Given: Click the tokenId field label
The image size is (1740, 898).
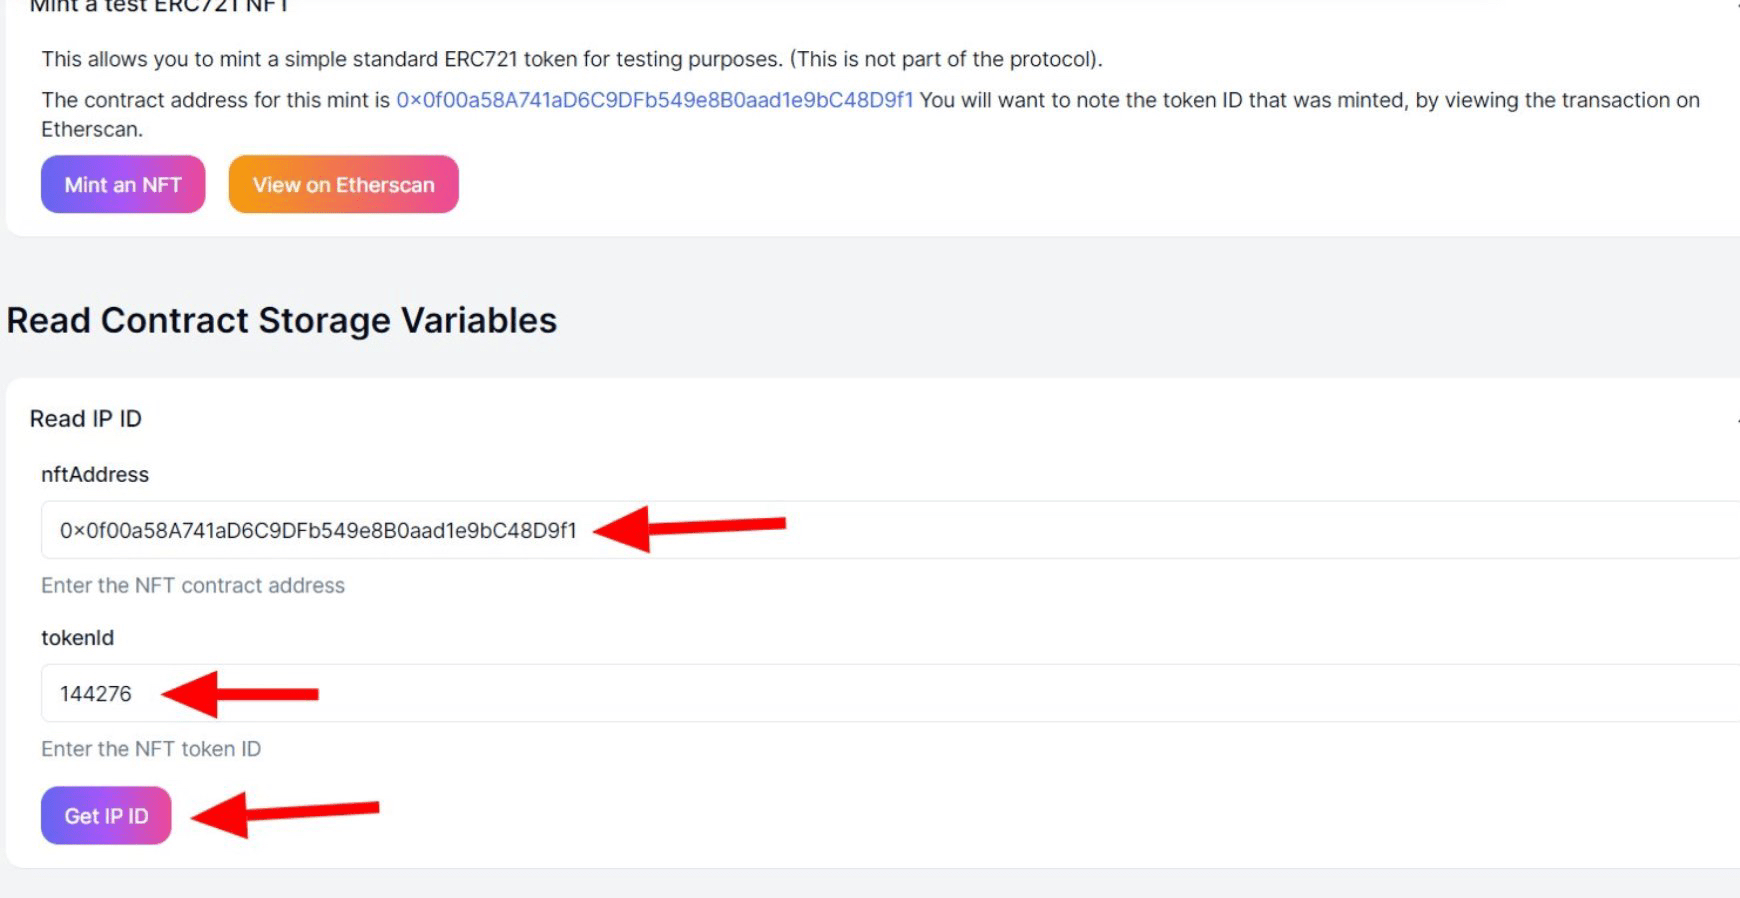Looking at the screenshot, I should [77, 638].
